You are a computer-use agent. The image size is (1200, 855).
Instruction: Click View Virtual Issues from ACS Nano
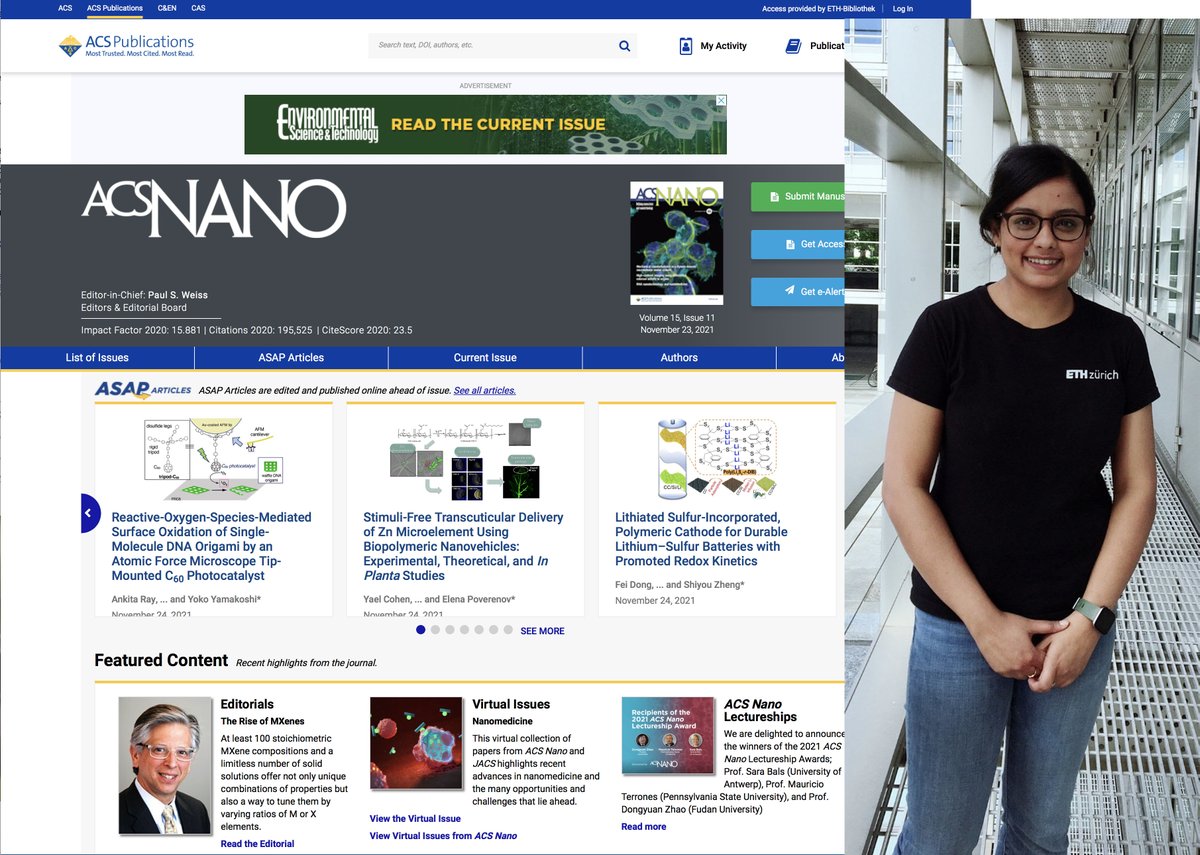[x=443, y=836]
